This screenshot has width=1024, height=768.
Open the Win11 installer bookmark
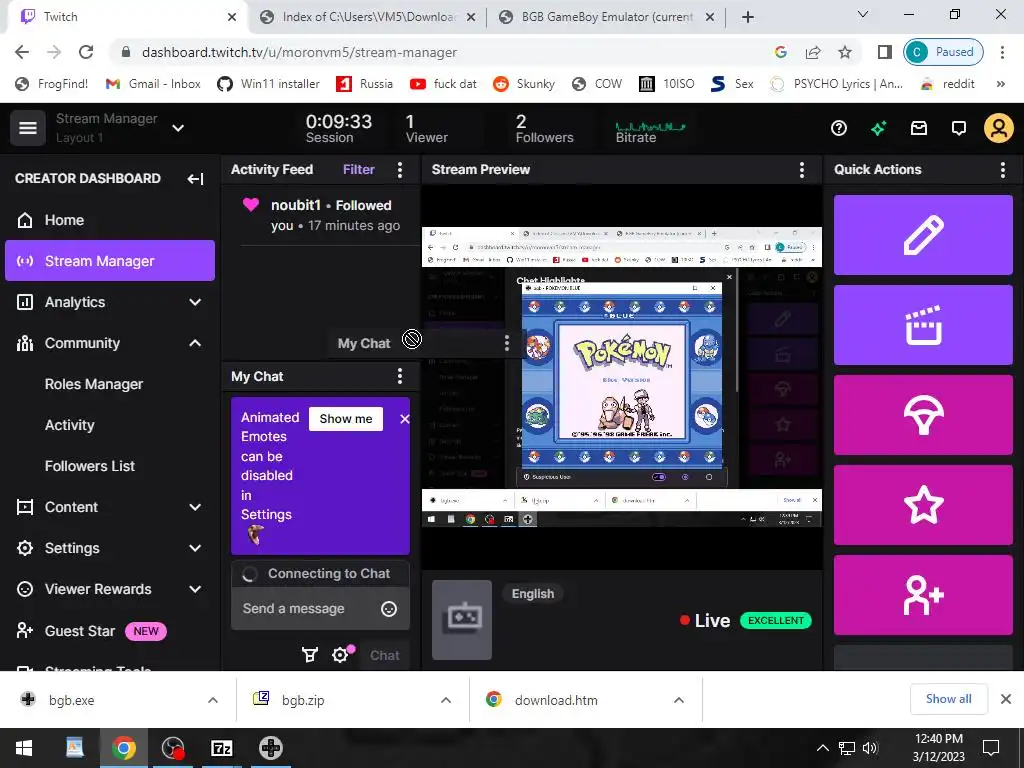point(268,84)
